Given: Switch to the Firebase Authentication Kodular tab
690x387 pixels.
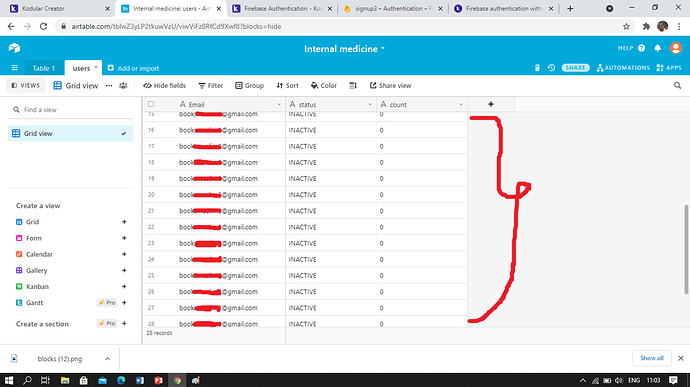Looking at the screenshot, I should coord(282,8).
